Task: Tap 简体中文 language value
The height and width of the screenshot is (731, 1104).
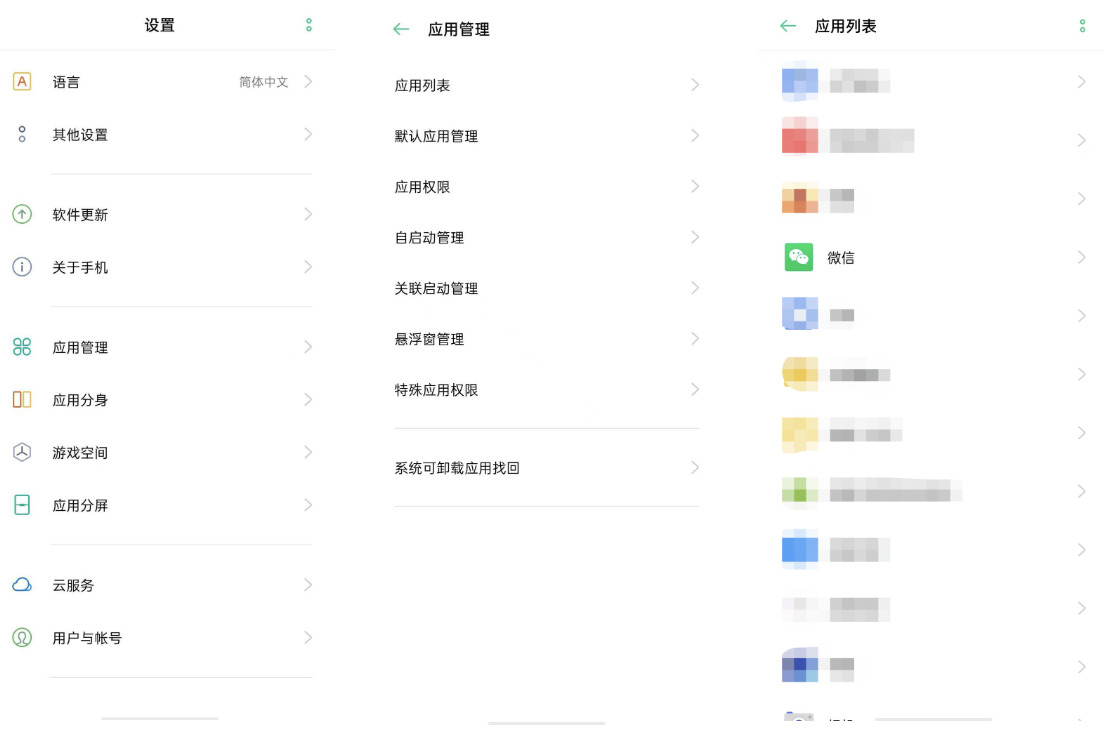Action: [263, 82]
